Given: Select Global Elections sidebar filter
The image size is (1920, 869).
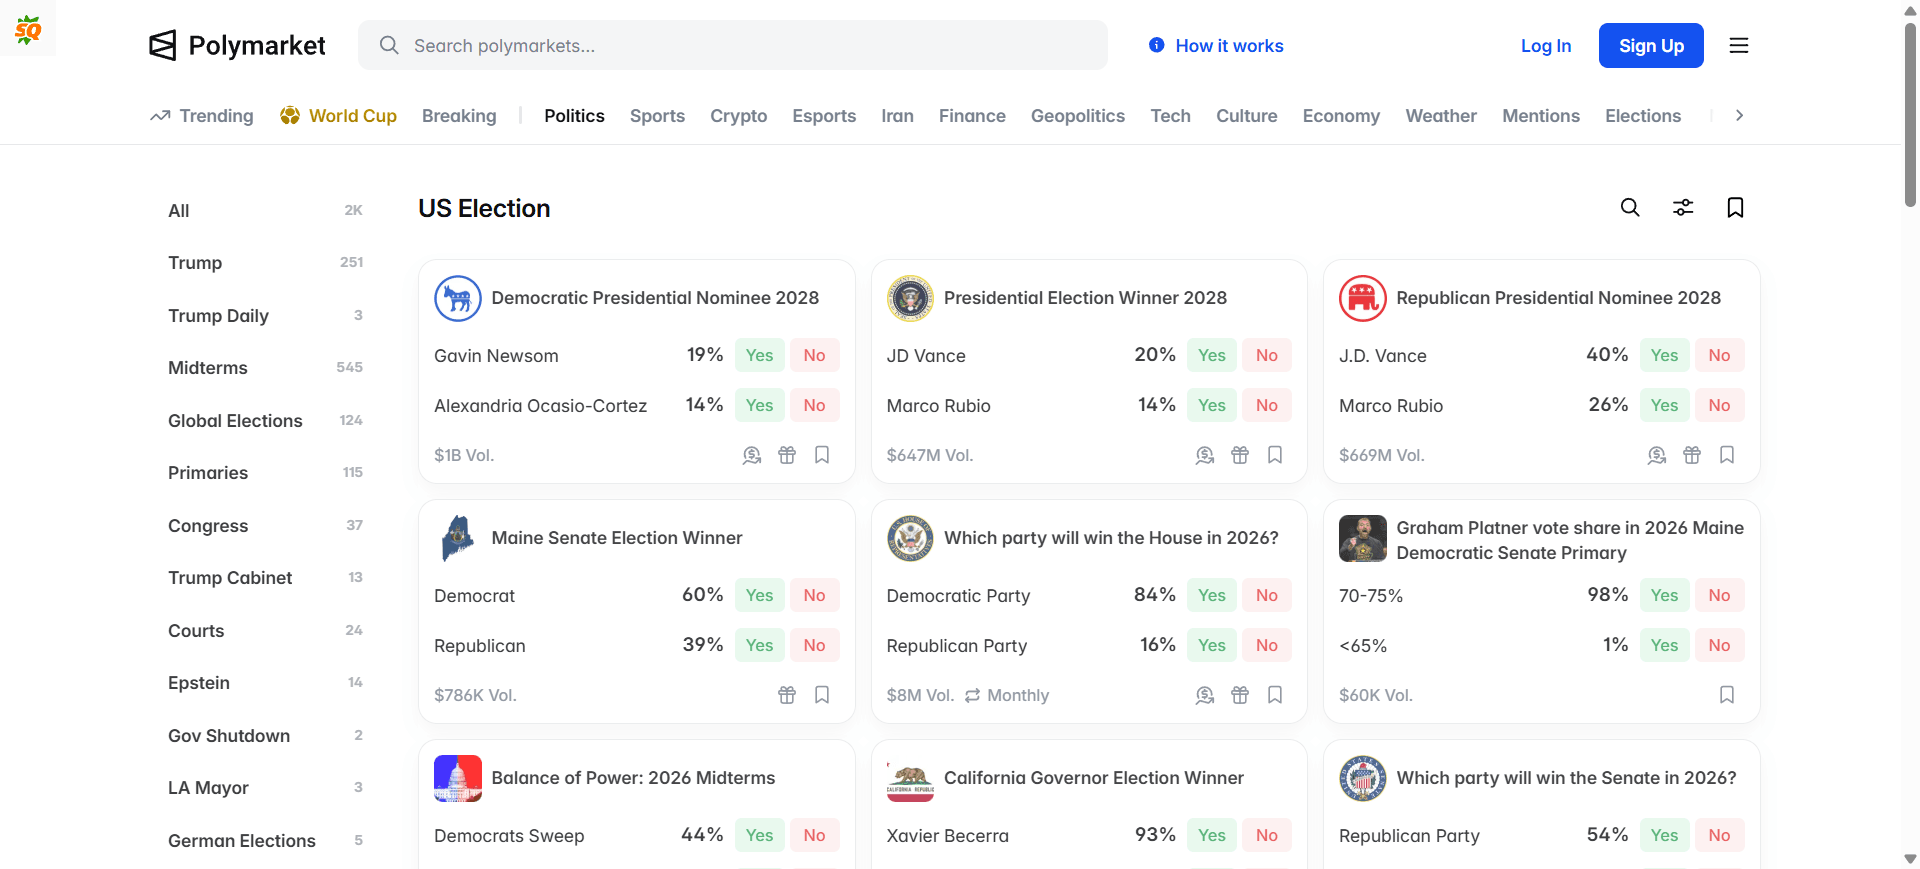Looking at the screenshot, I should 265,421.
